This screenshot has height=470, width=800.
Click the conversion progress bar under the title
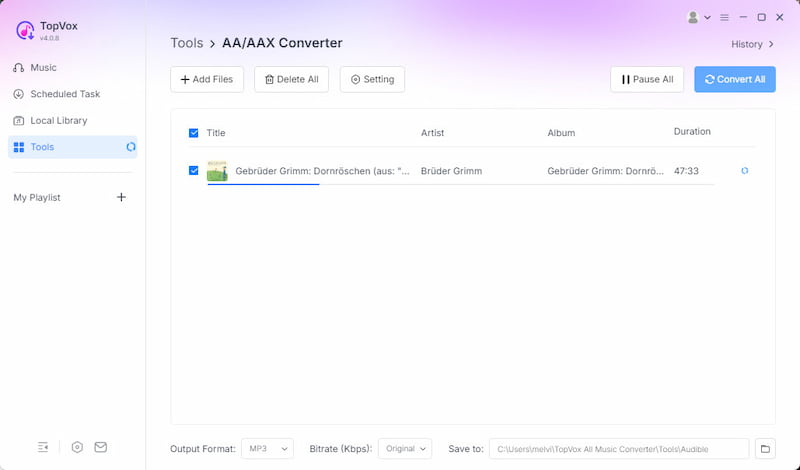461,184
